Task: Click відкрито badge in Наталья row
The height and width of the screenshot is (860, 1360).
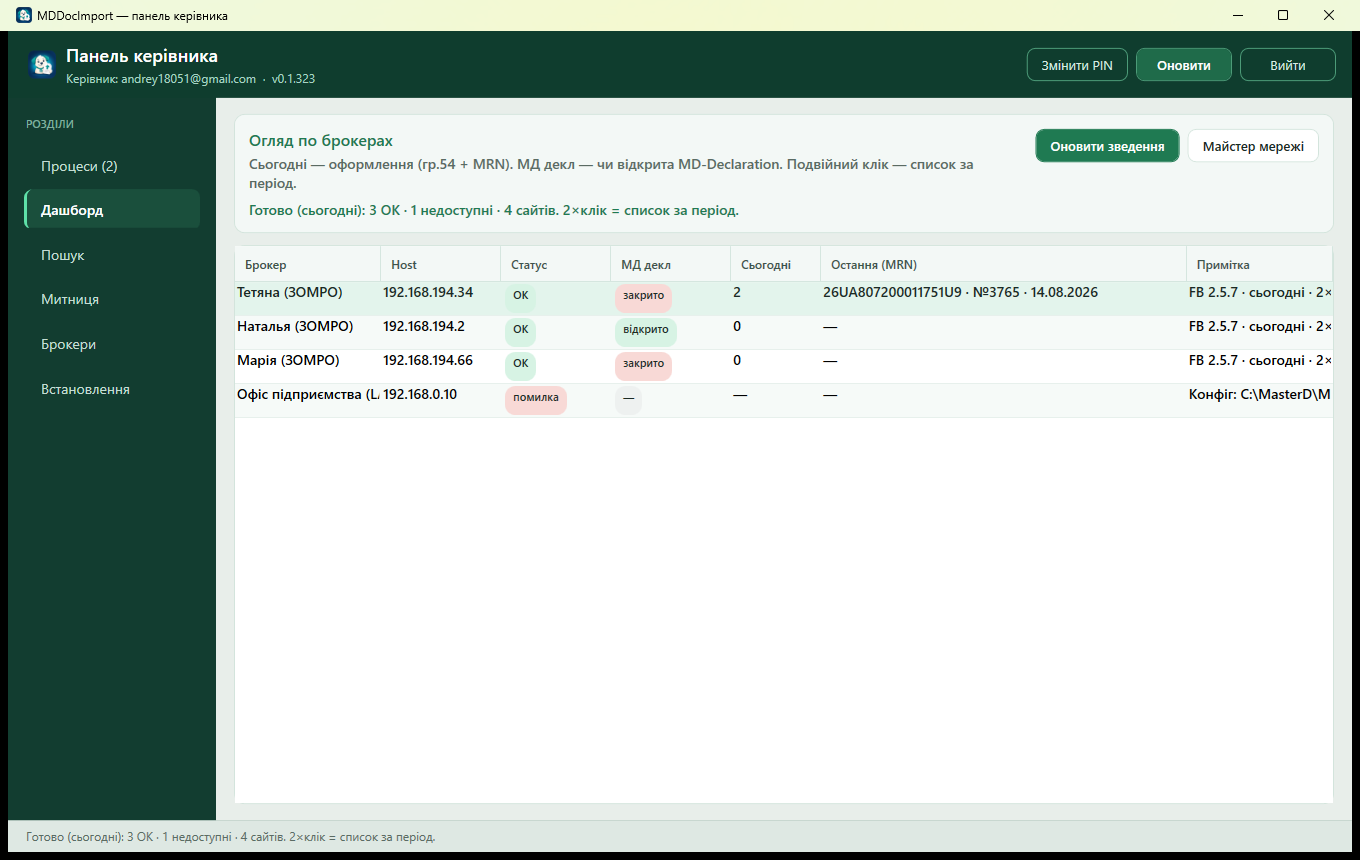Action: coord(646,330)
